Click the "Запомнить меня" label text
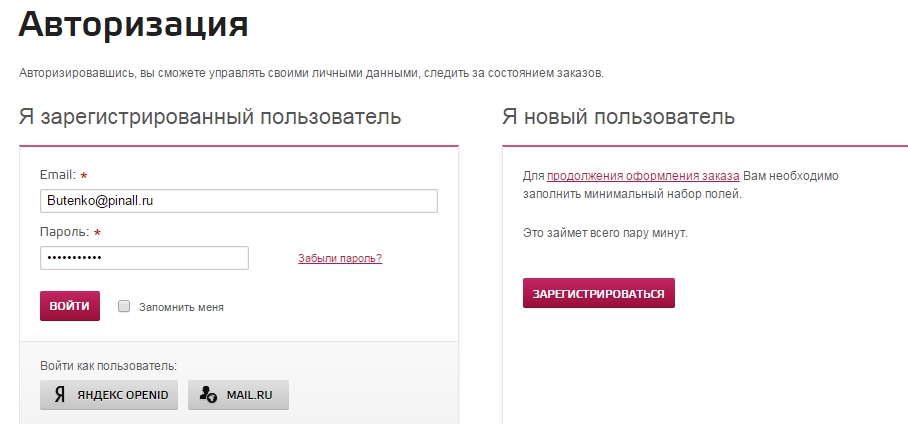This screenshot has height=424, width=908. click(181, 307)
